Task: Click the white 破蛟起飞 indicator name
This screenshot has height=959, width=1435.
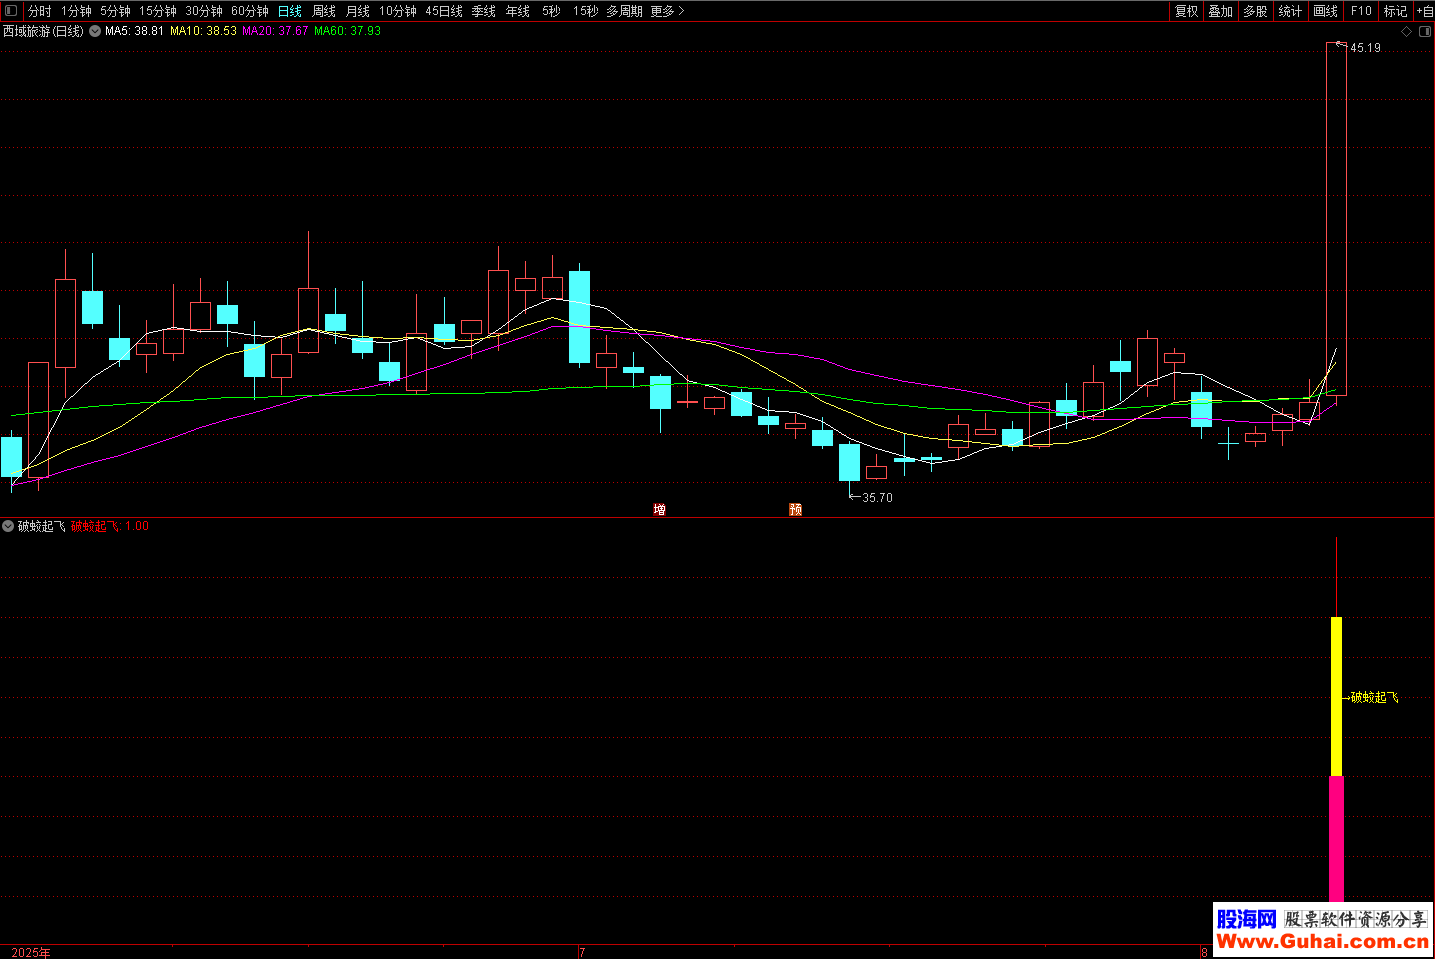Action: click(42, 526)
